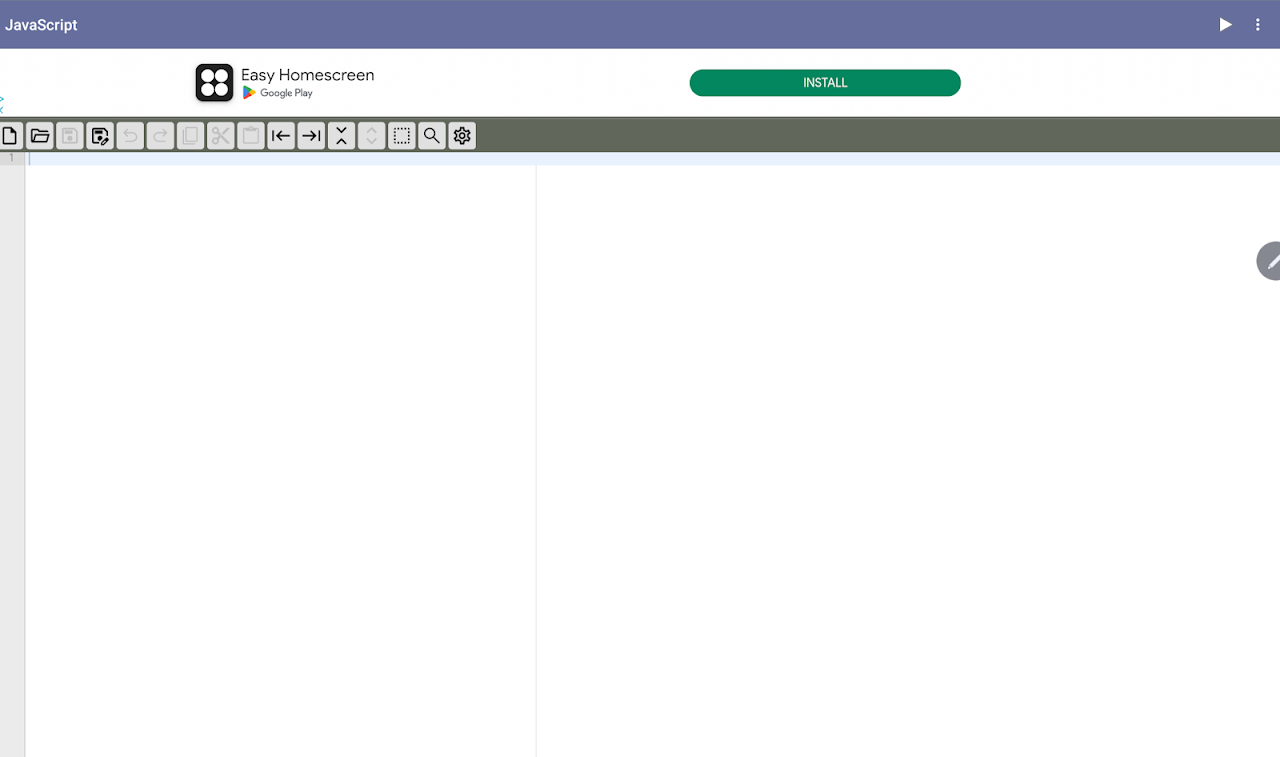This screenshot has height=757, width=1280.
Task: Paste code from the clipboard
Action: pyautogui.click(x=250, y=135)
